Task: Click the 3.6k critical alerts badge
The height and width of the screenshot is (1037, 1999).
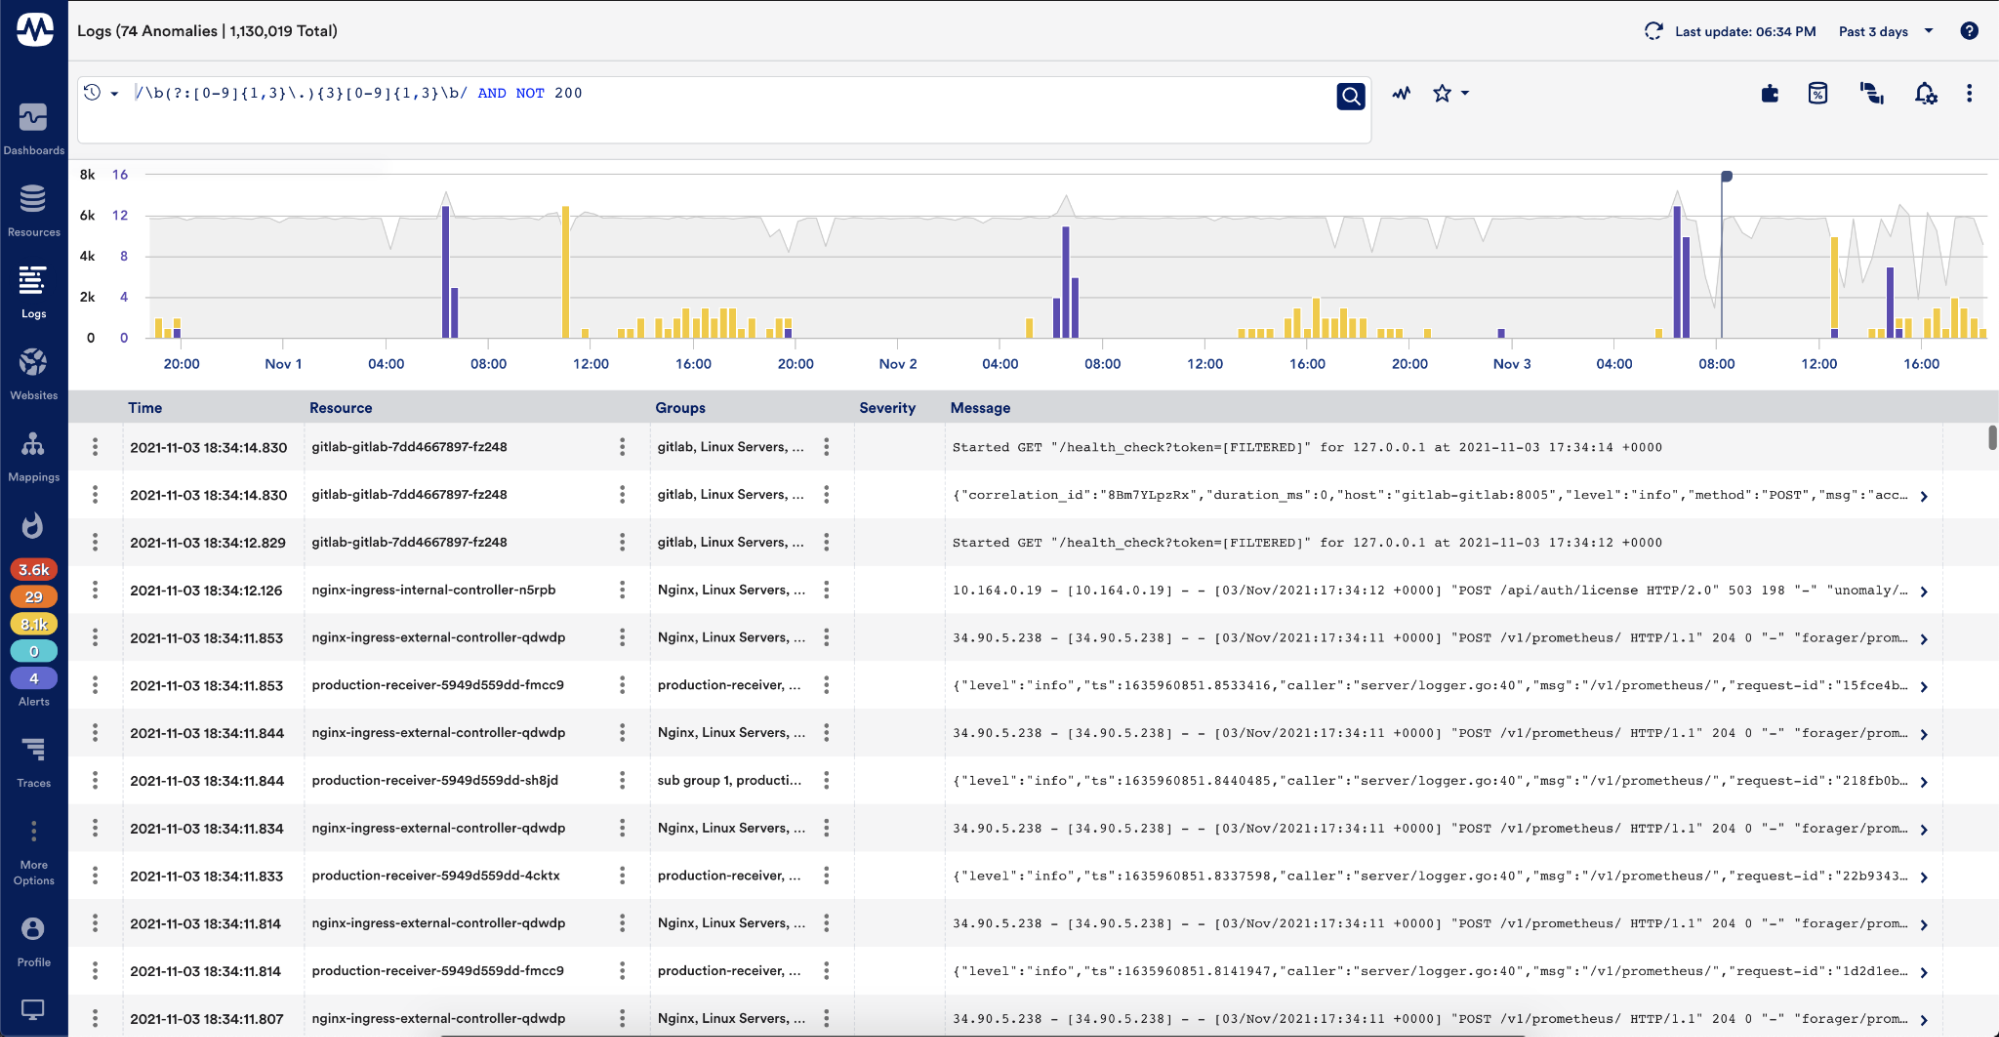Action: pyautogui.click(x=34, y=569)
